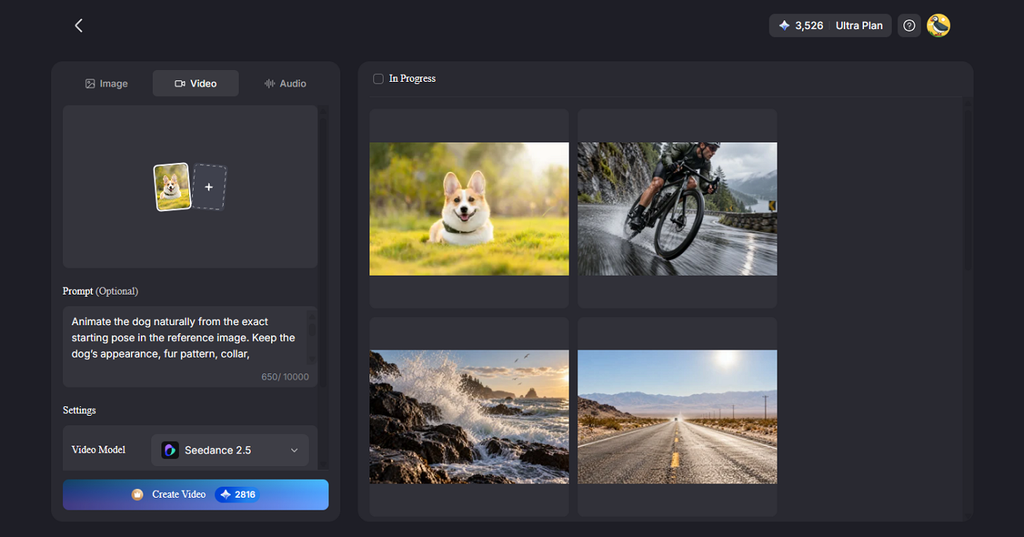Click the Settings heading
The image size is (1024, 537).
coord(79,410)
